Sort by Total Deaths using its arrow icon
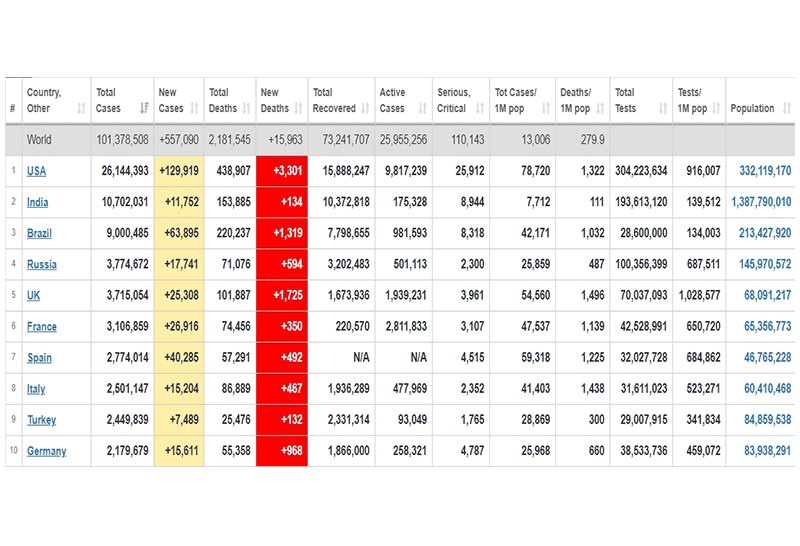Viewport: 800px width, 546px height. pyautogui.click(x=247, y=108)
